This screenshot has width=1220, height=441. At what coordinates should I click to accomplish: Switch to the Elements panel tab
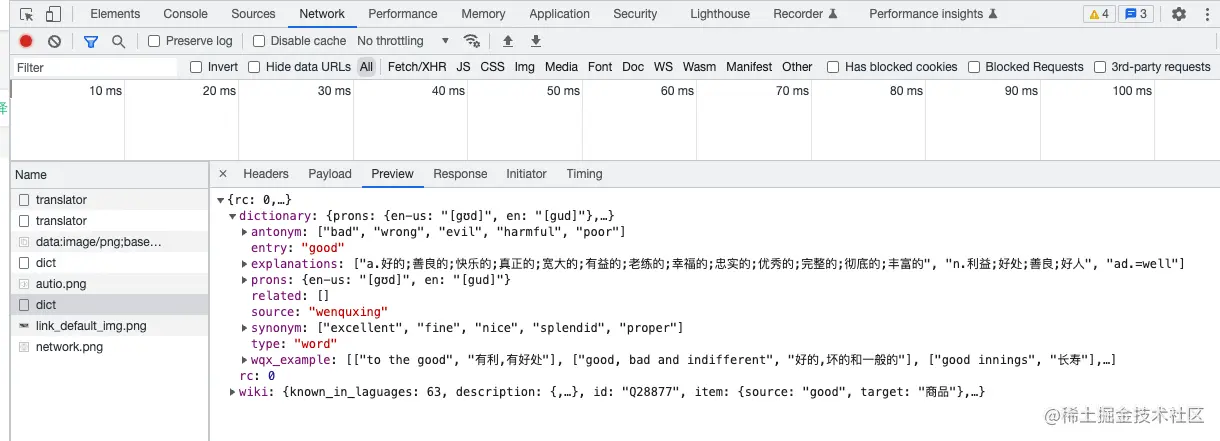coord(115,14)
